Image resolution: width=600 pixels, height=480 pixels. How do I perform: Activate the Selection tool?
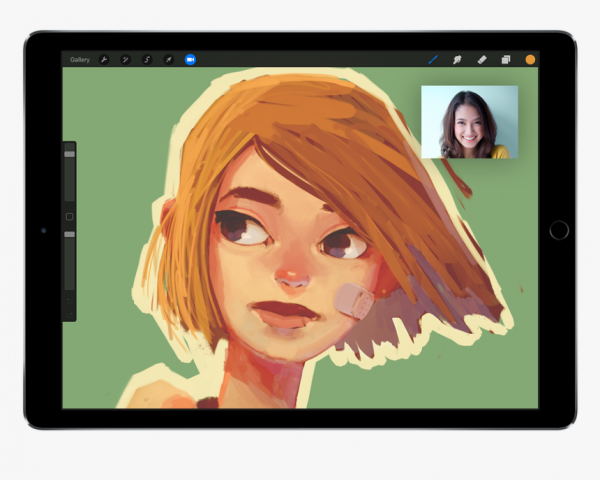click(x=147, y=60)
